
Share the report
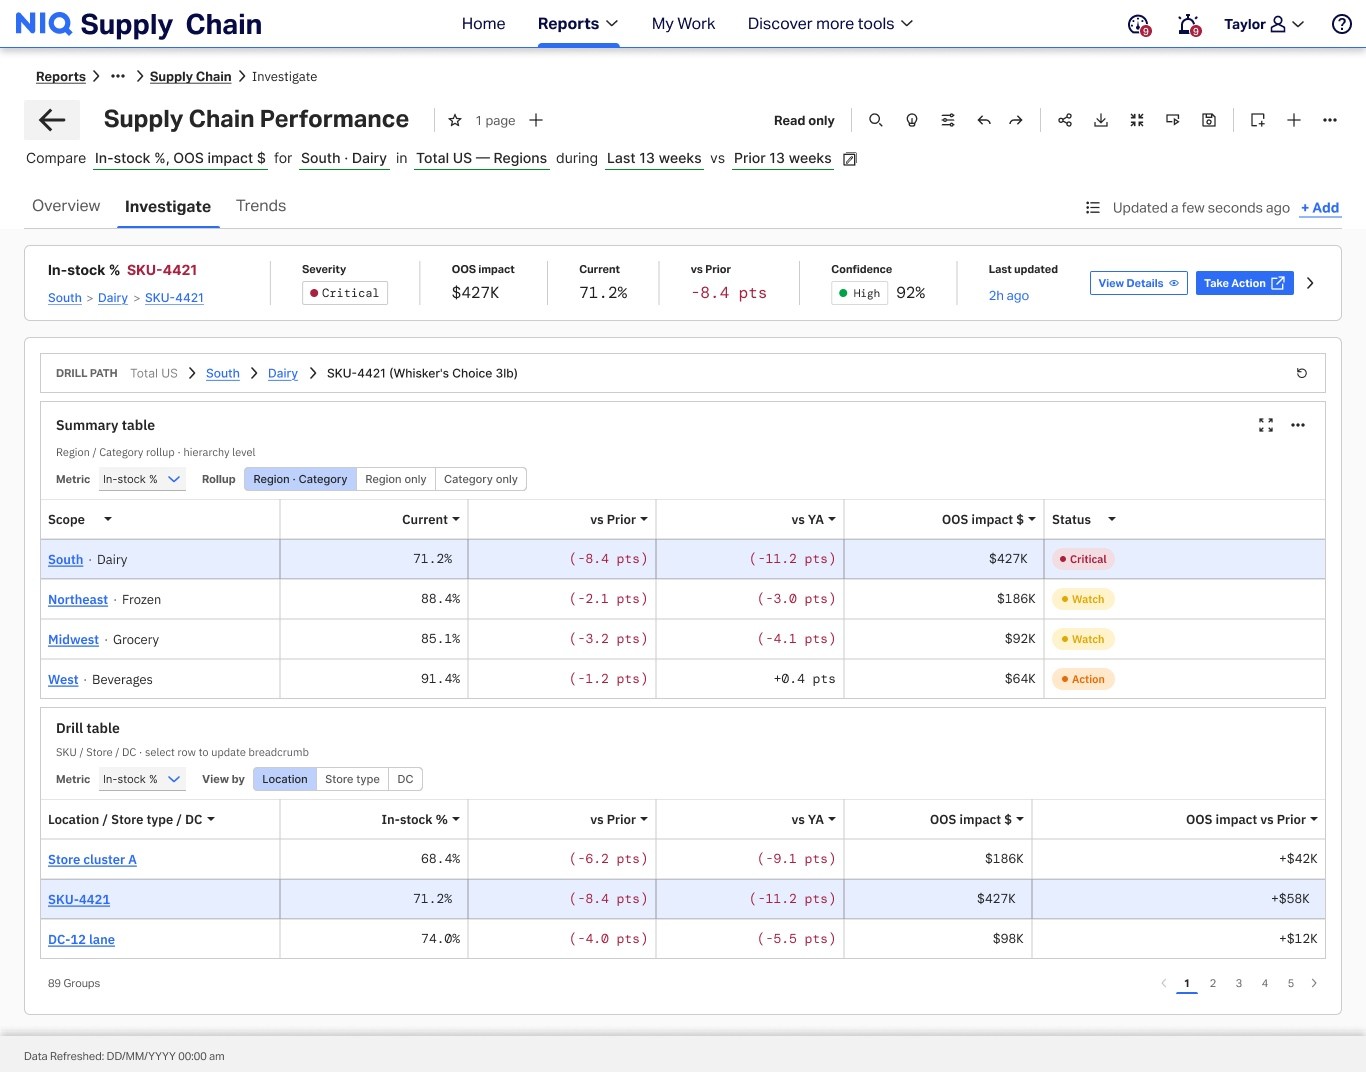(1065, 120)
